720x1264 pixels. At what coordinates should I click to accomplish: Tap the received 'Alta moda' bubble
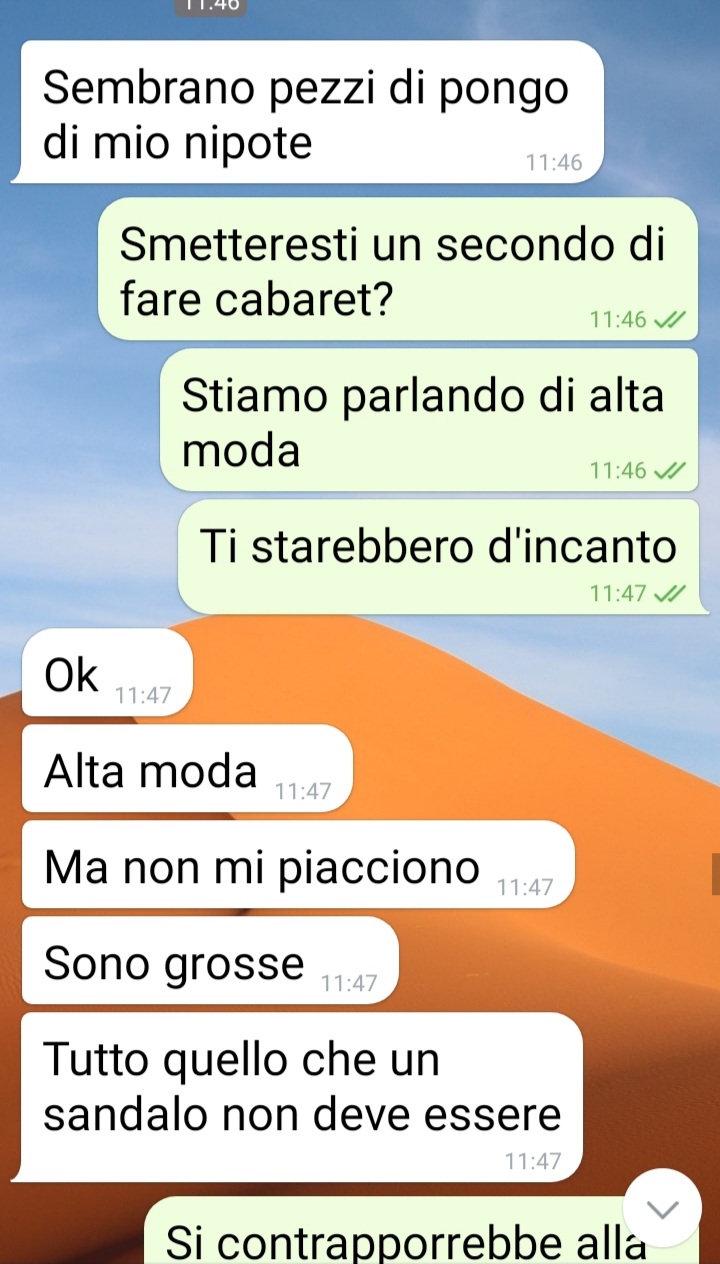187,768
